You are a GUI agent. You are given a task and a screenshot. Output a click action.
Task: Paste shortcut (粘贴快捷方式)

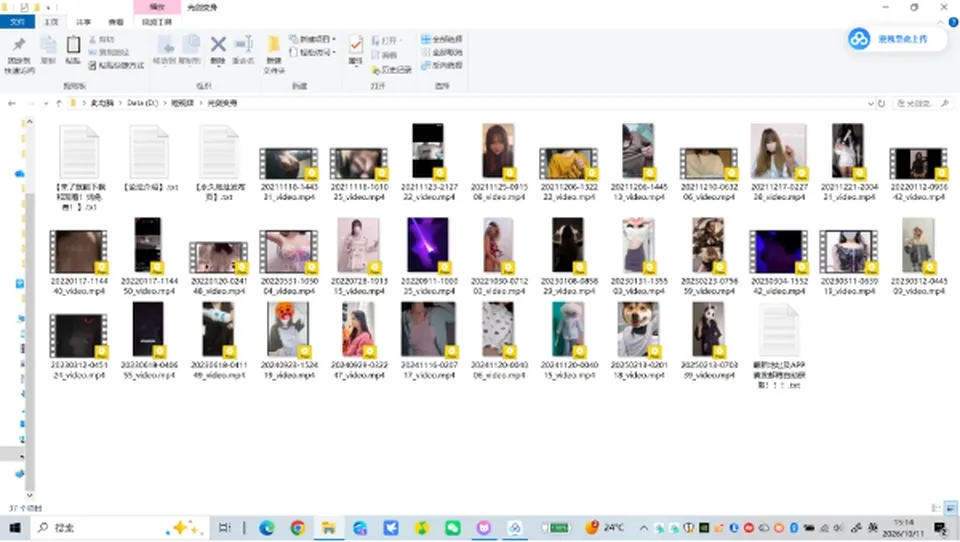pyautogui.click(x=116, y=65)
